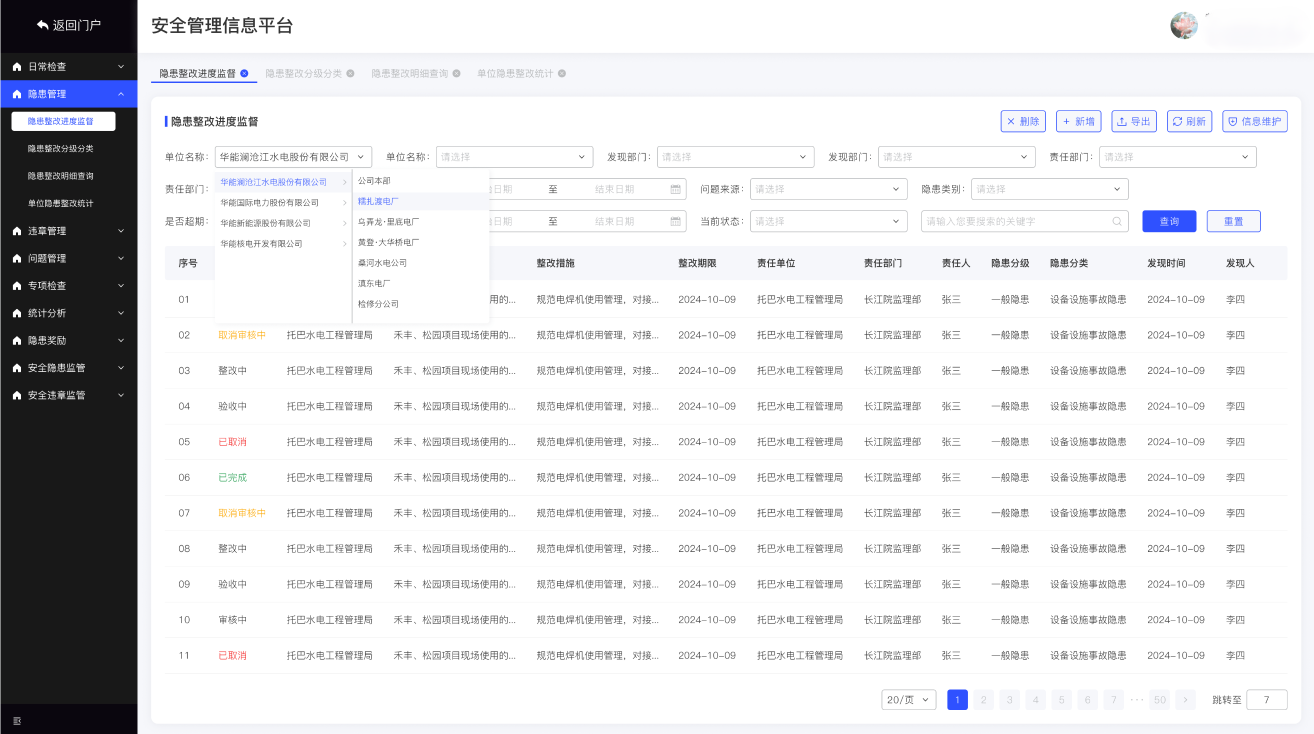The image size is (1314, 734).
Task: Expand 华能国际电力股份有限公司 in the cascader list
Action: point(283,203)
